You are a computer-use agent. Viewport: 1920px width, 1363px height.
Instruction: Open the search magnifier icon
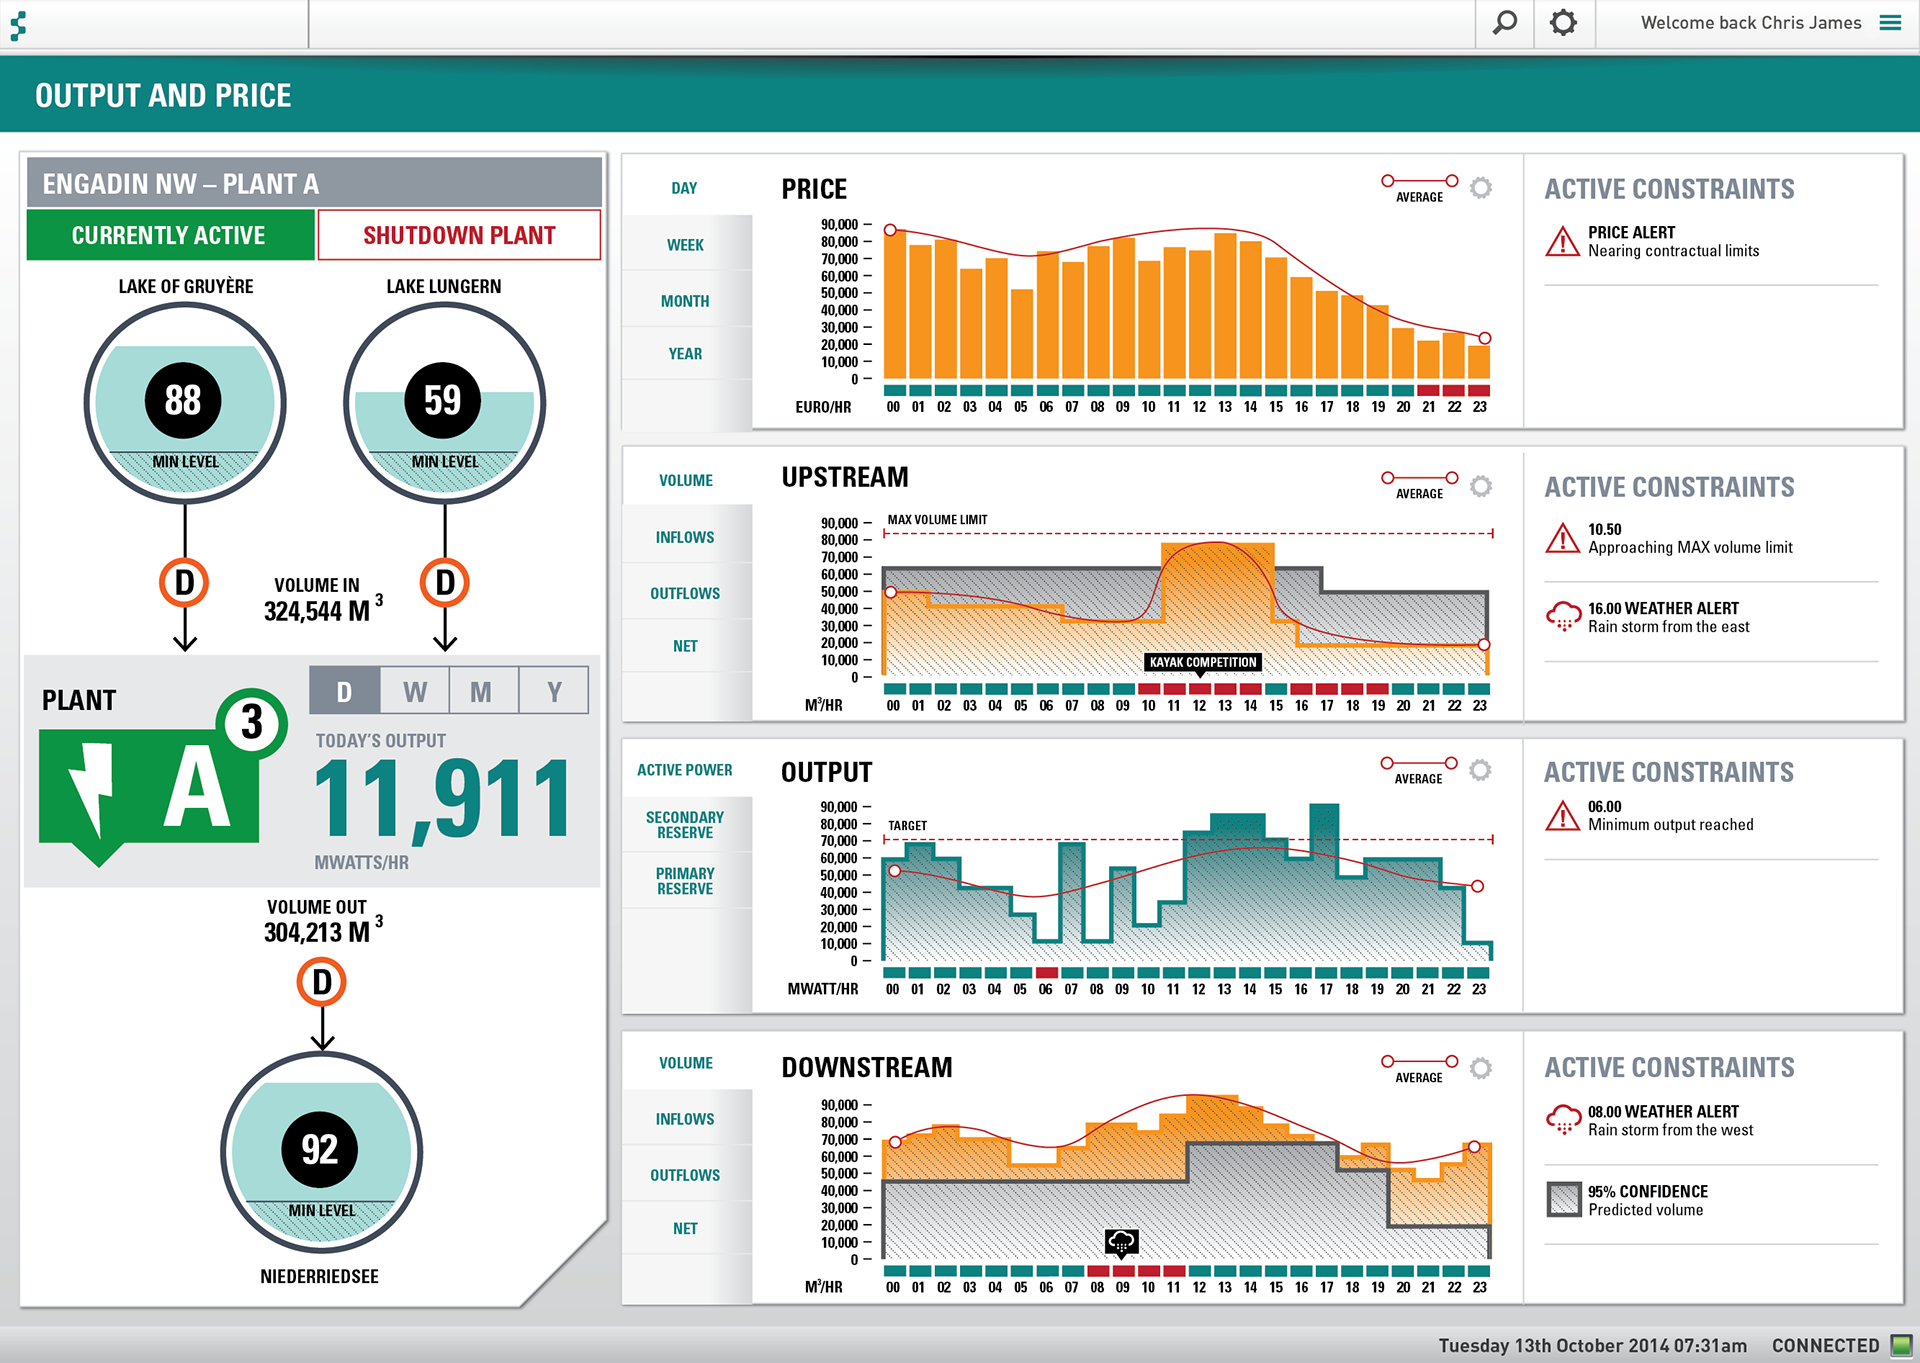tap(1504, 23)
